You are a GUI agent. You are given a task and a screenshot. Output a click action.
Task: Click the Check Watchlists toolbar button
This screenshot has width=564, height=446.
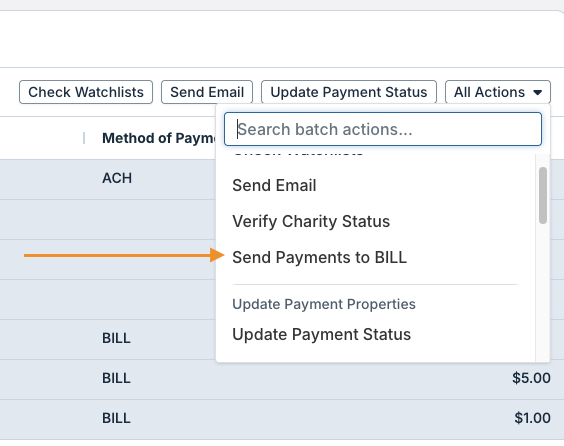click(86, 92)
